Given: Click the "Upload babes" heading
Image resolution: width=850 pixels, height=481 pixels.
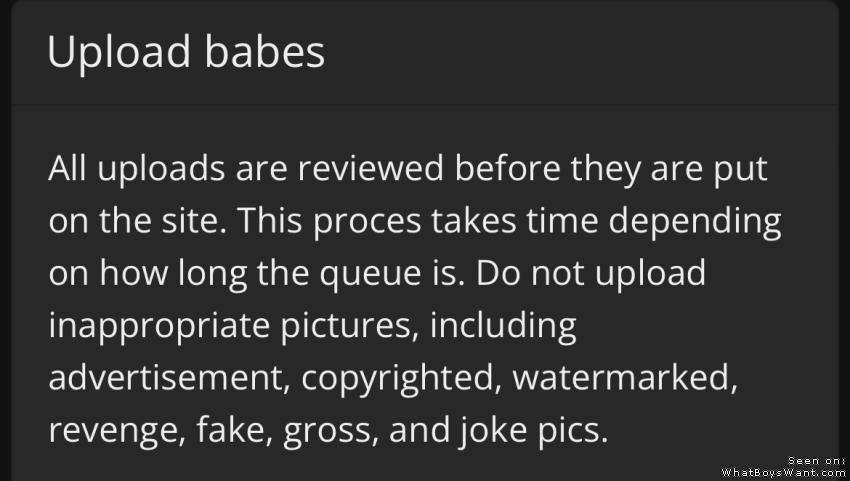Looking at the screenshot, I should (186, 53).
